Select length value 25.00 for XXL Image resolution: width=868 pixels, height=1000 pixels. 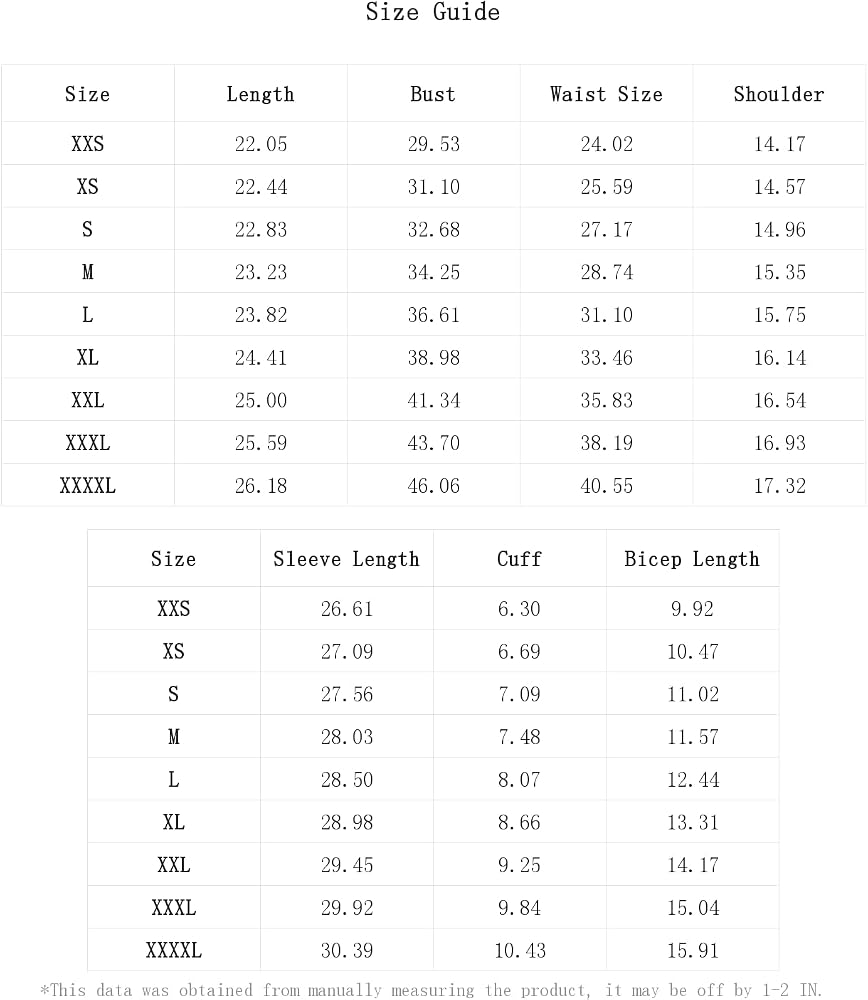261,401
